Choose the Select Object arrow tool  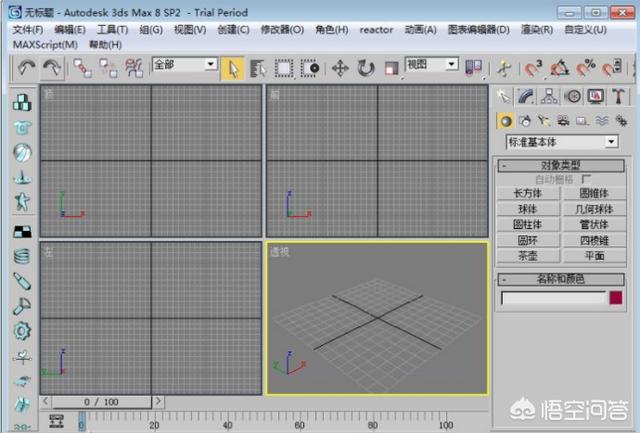coord(232,69)
